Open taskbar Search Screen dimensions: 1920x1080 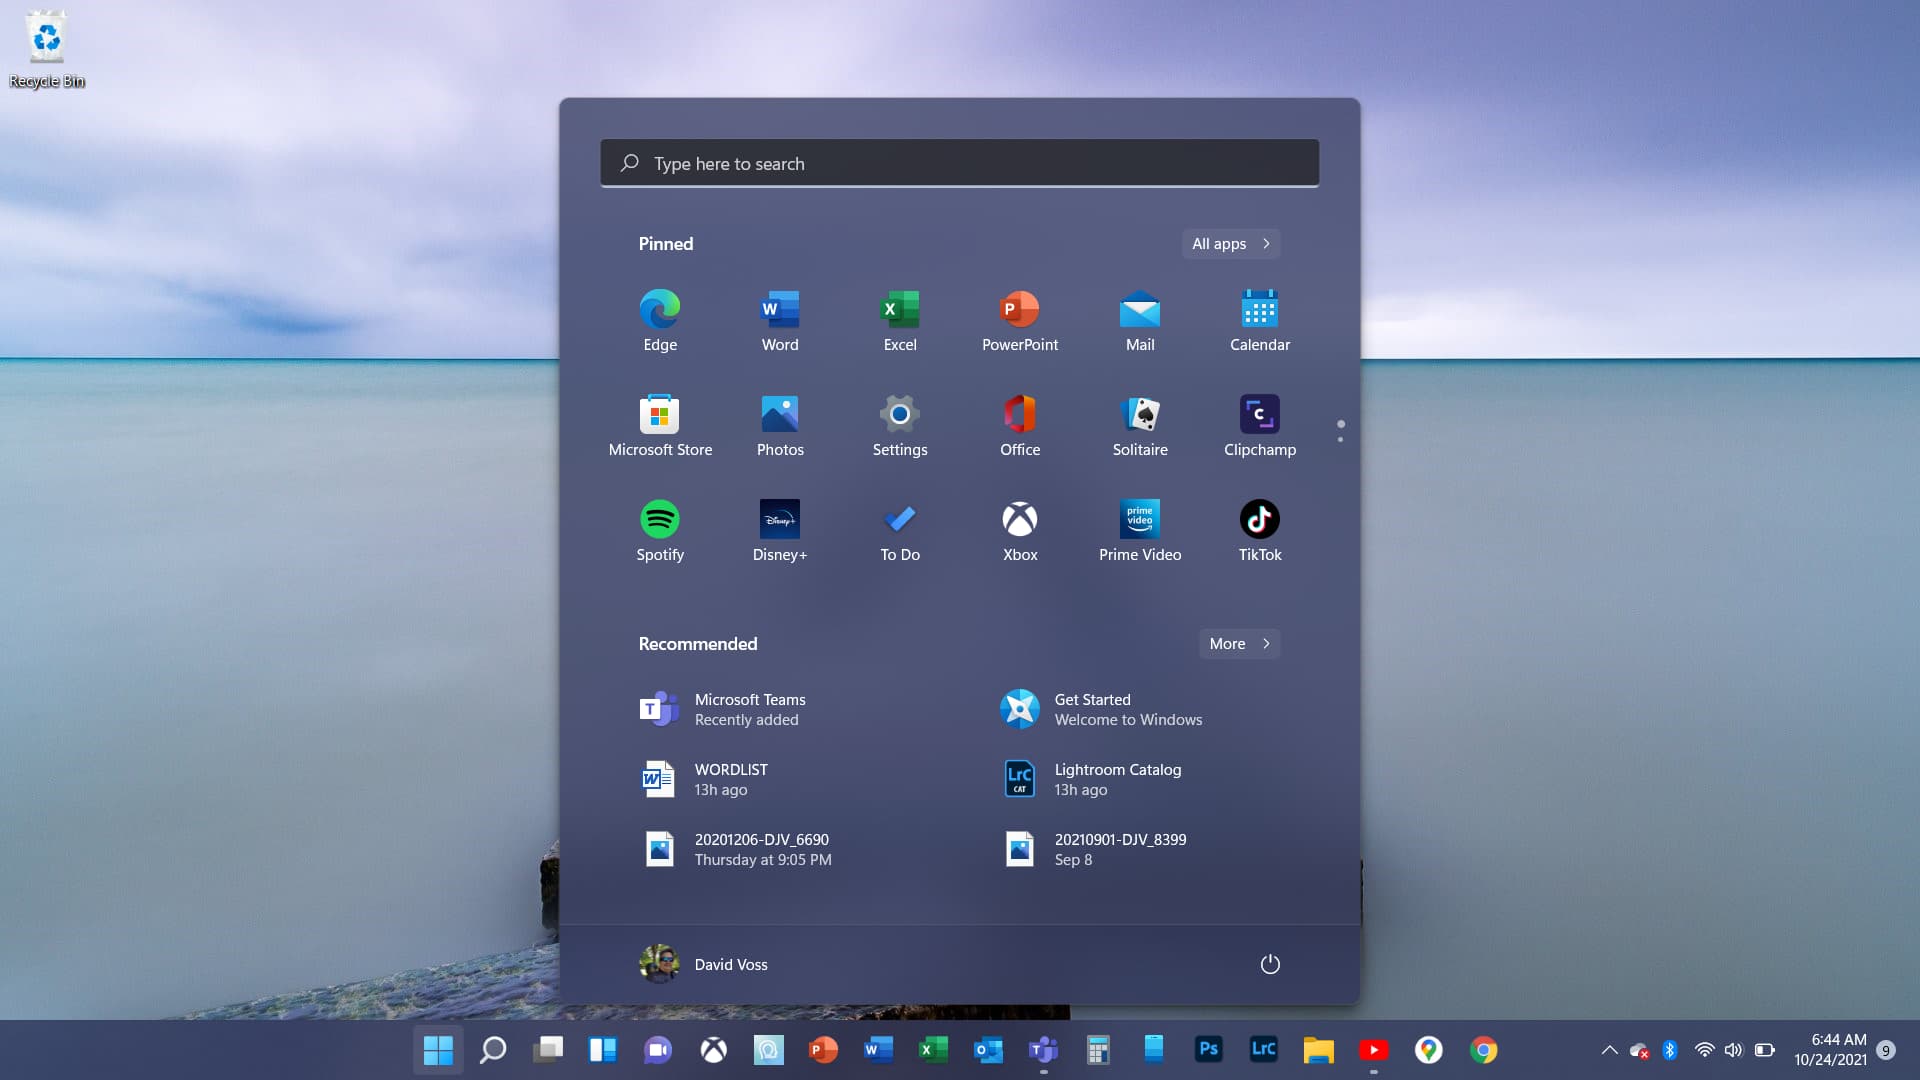(493, 1050)
